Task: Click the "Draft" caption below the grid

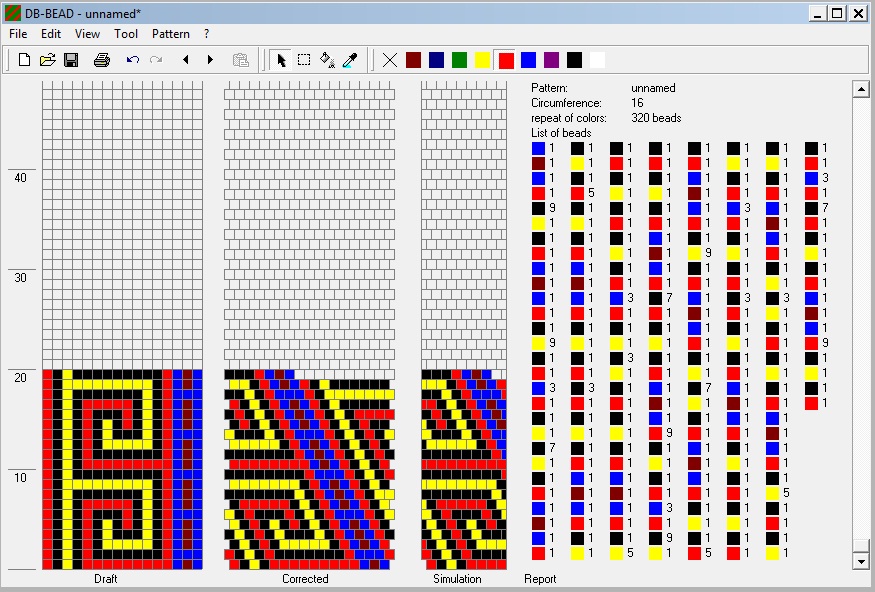Action: (105, 579)
